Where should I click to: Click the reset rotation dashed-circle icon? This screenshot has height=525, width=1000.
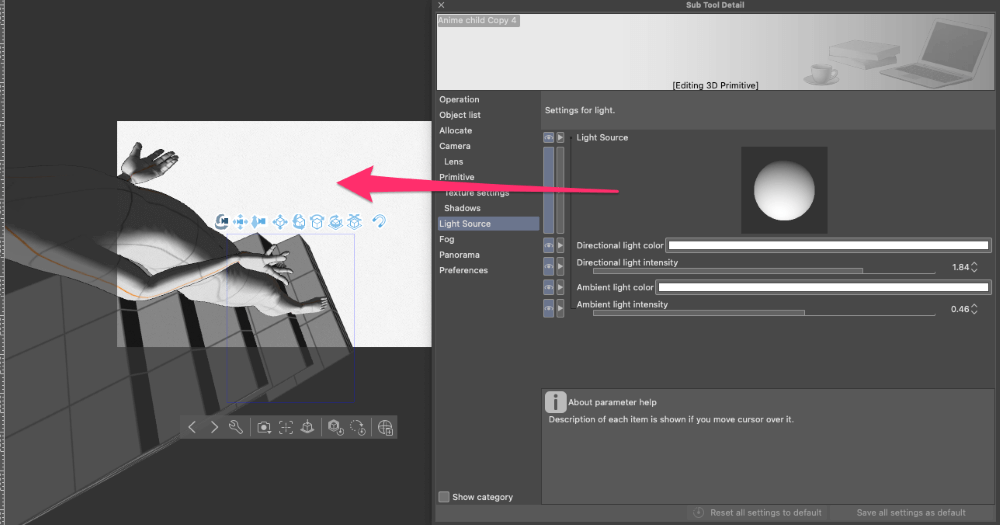click(x=358, y=427)
